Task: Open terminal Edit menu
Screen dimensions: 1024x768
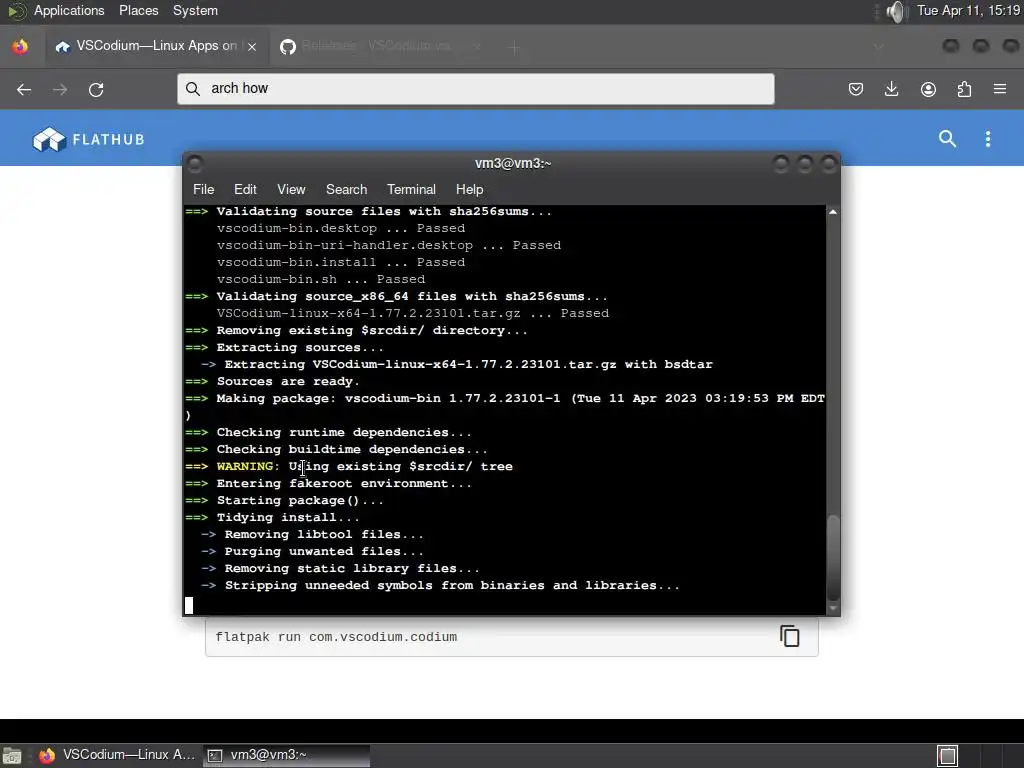Action: point(245,189)
